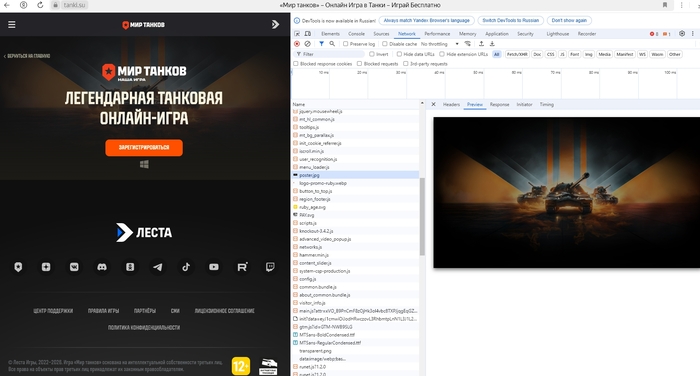The image size is (700, 376).
Task: Click the network Filter input field
Action: (330, 54)
